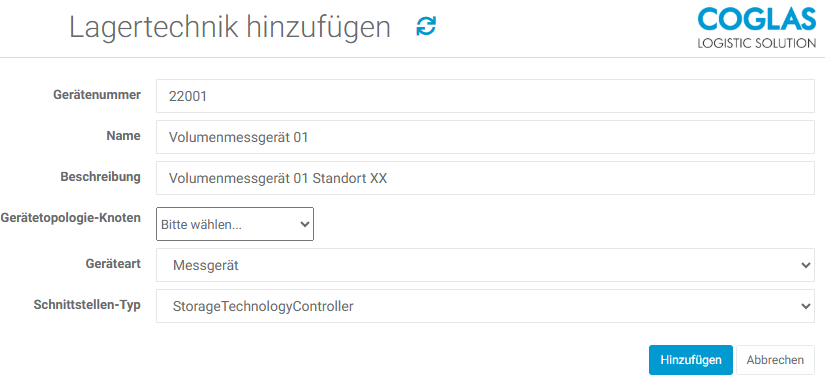Click the Beschreibung label text

click(x=100, y=177)
